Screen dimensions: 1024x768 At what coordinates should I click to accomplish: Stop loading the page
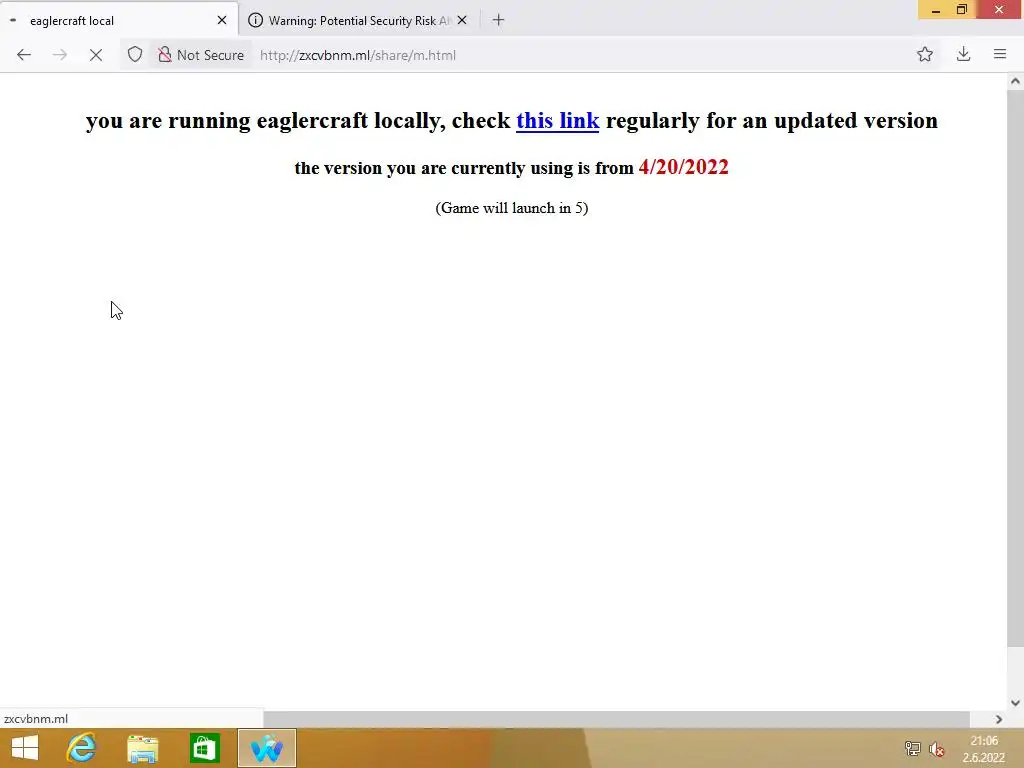pos(95,55)
